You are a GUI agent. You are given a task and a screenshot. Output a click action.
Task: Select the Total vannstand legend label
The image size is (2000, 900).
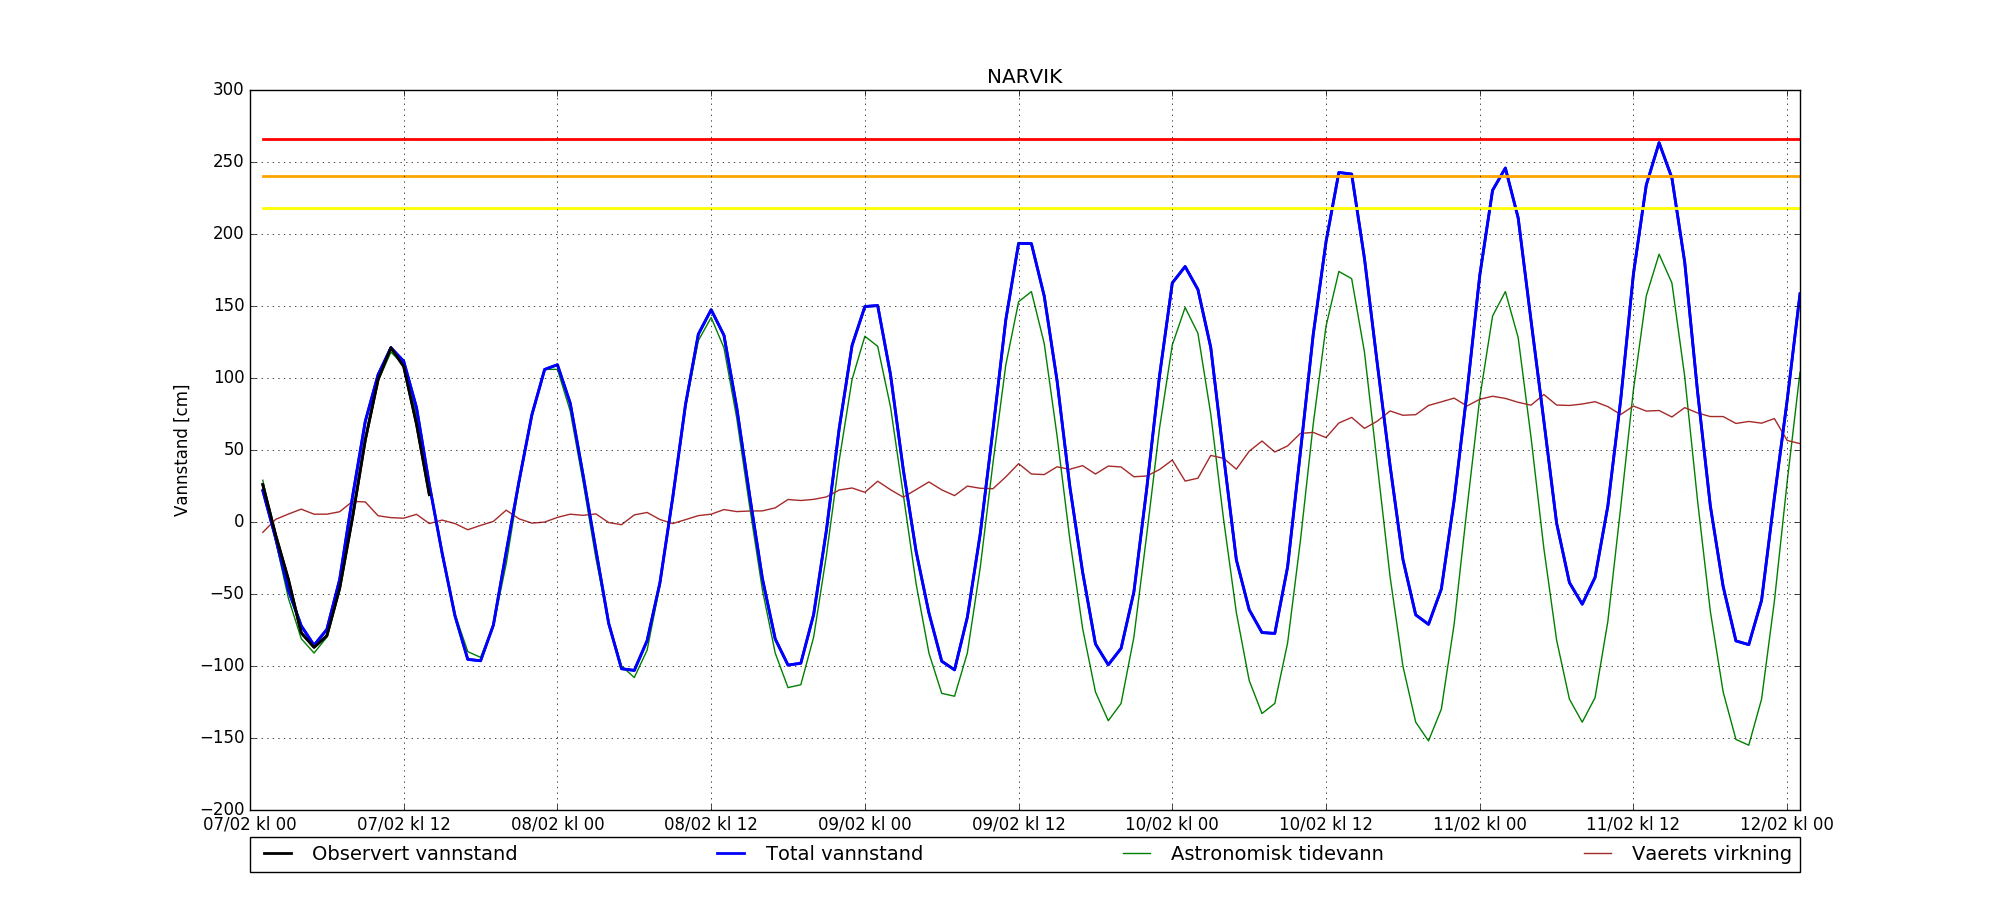(x=844, y=854)
